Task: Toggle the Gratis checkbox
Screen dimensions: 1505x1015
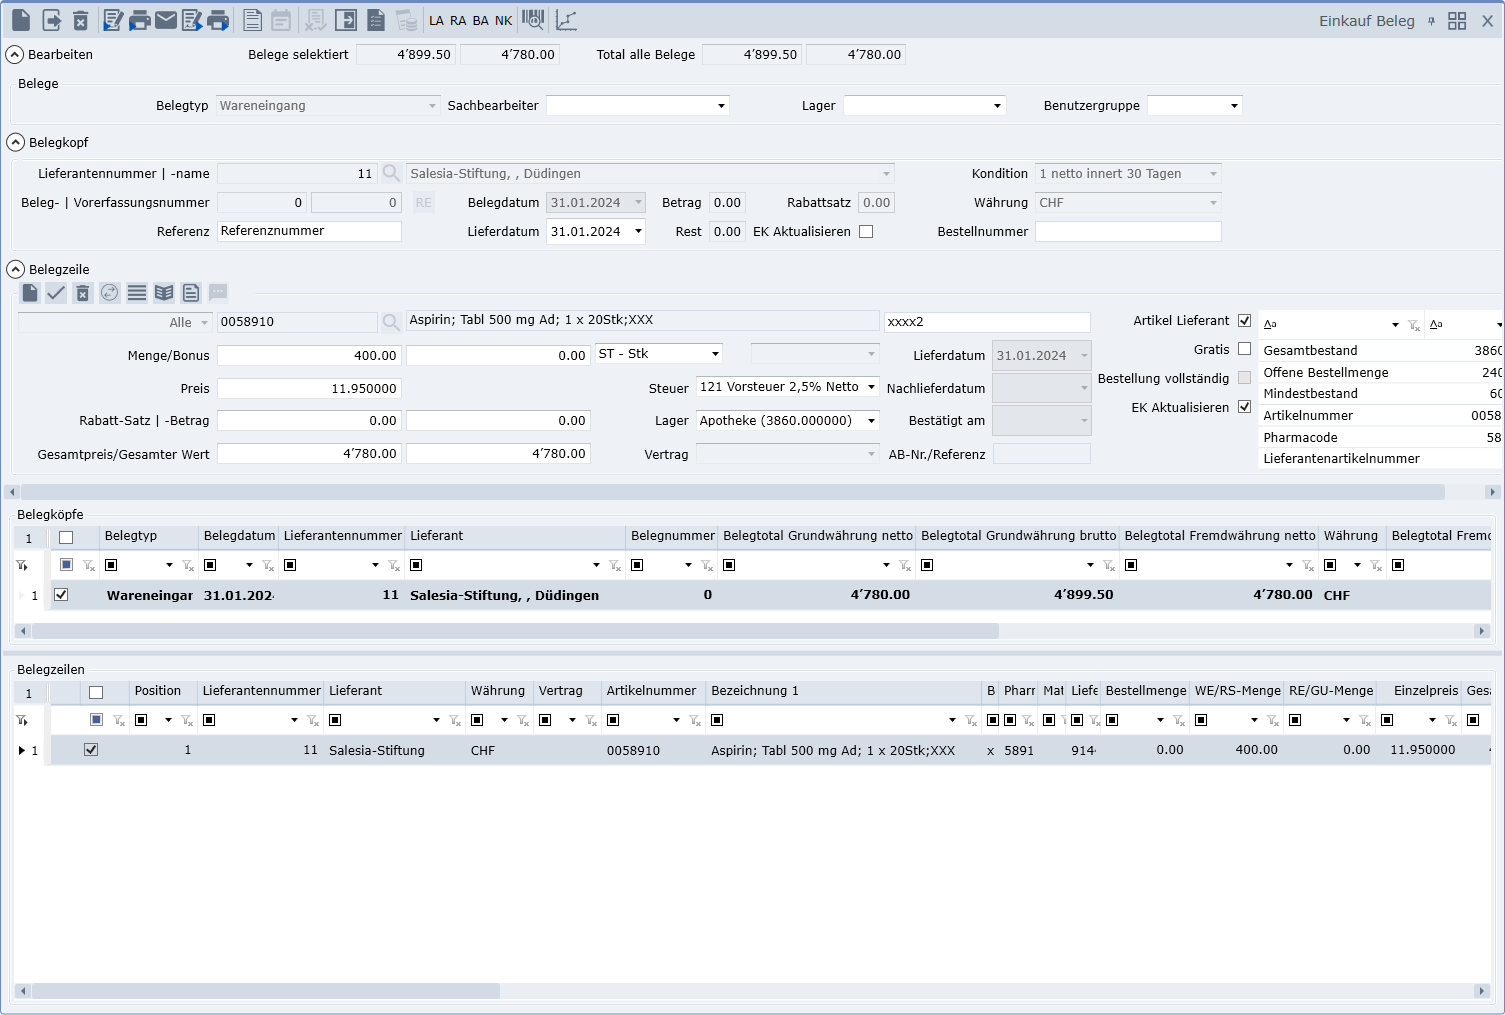Action: (x=1244, y=349)
